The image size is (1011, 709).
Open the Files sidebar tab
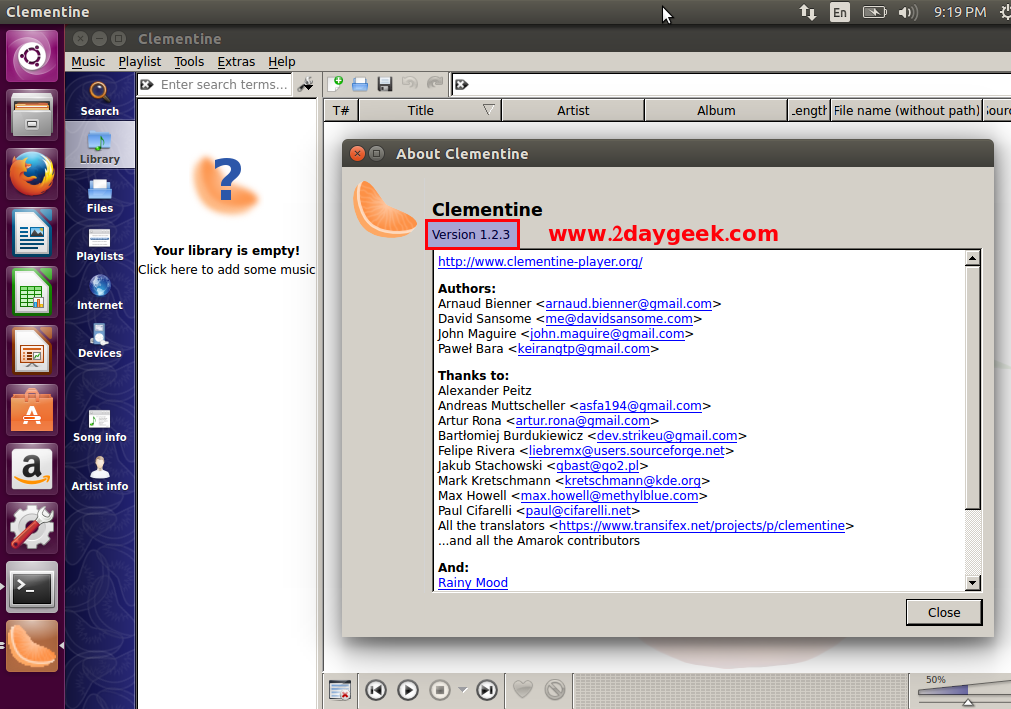click(x=99, y=195)
